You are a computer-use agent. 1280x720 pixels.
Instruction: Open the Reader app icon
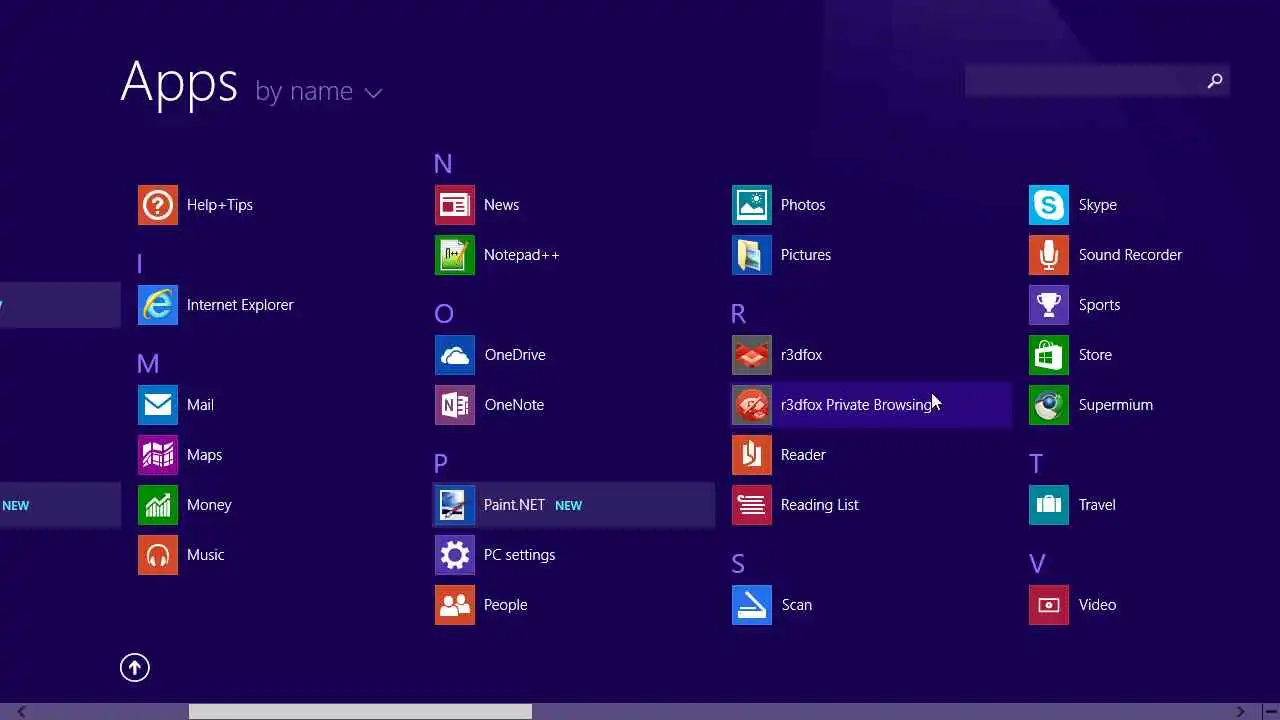tap(752, 455)
